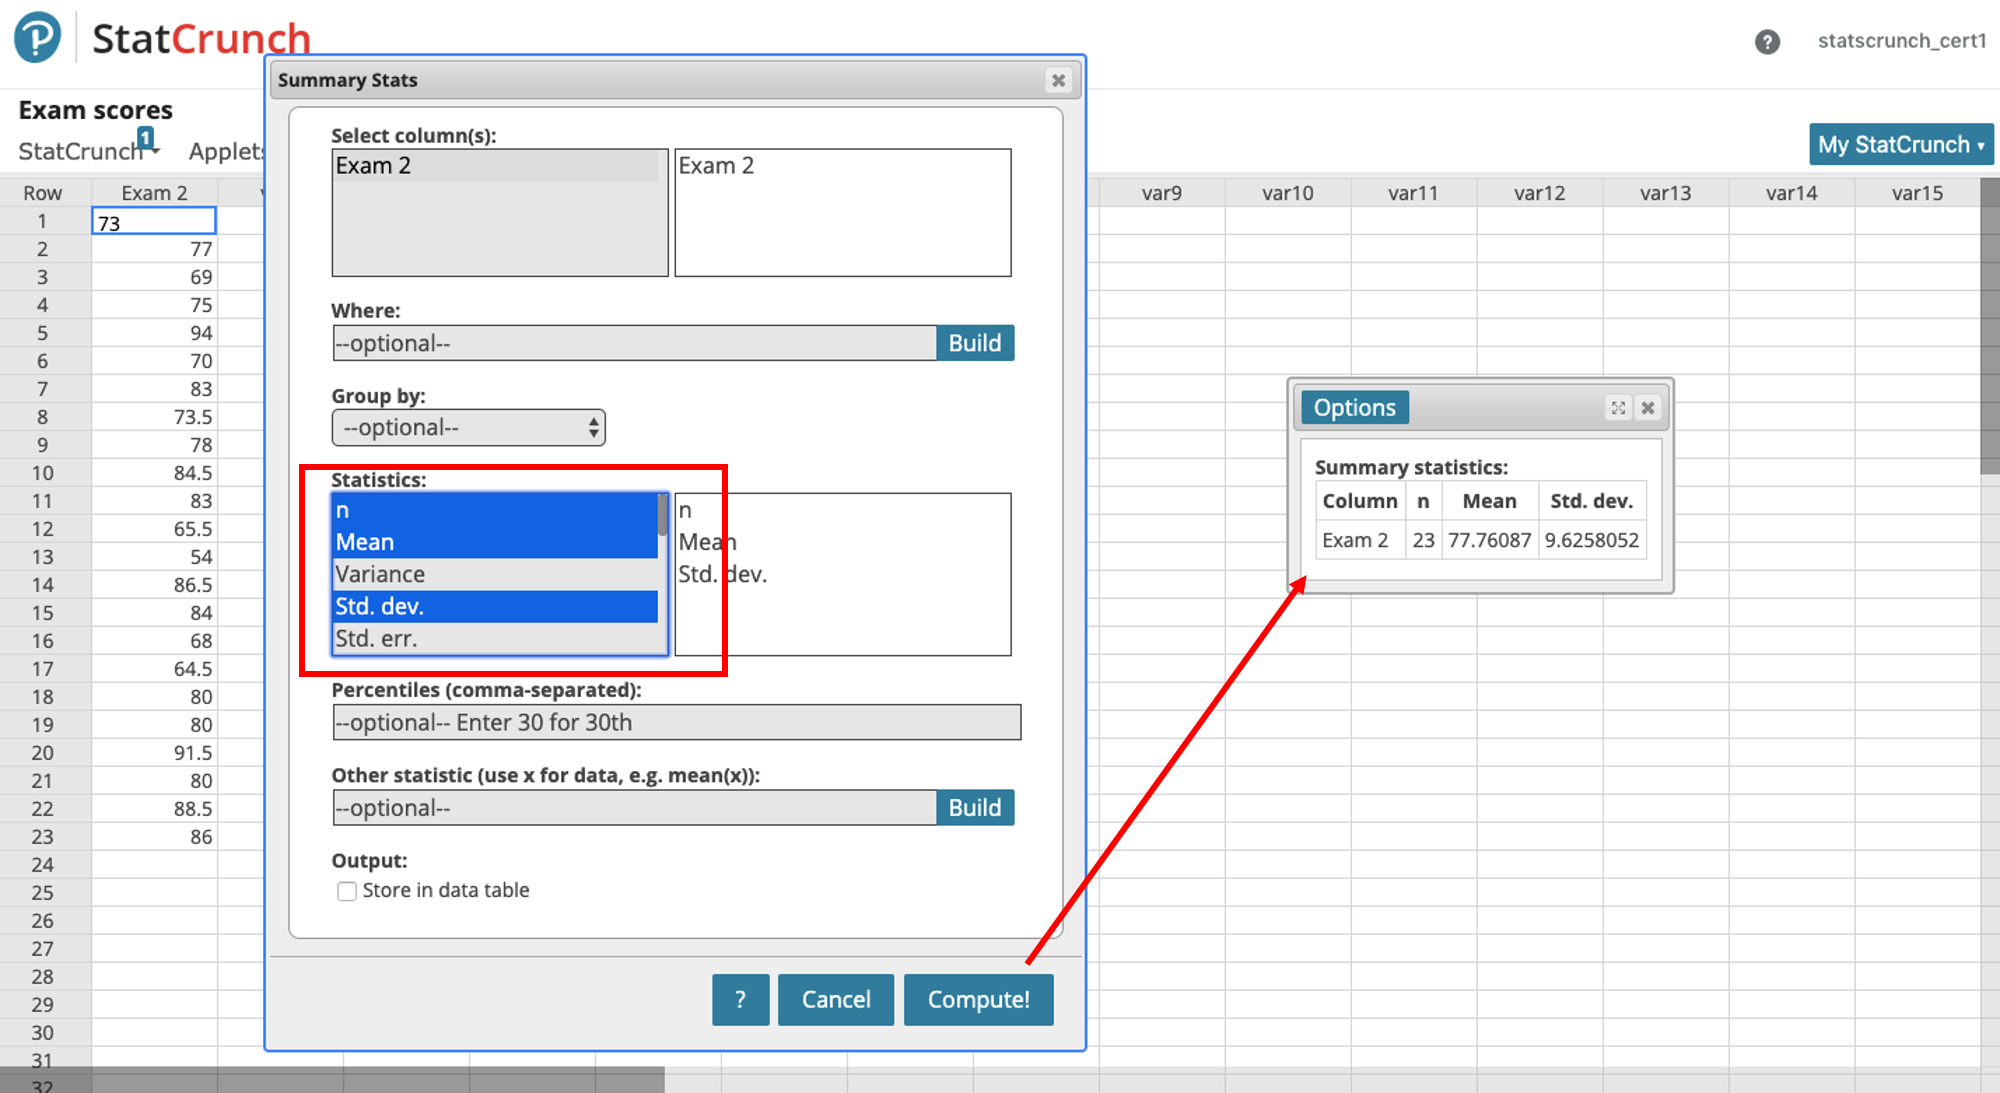This screenshot has width=2000, height=1093.
Task: Expand the My StatCrunch dropdown
Action: pos(1900,145)
